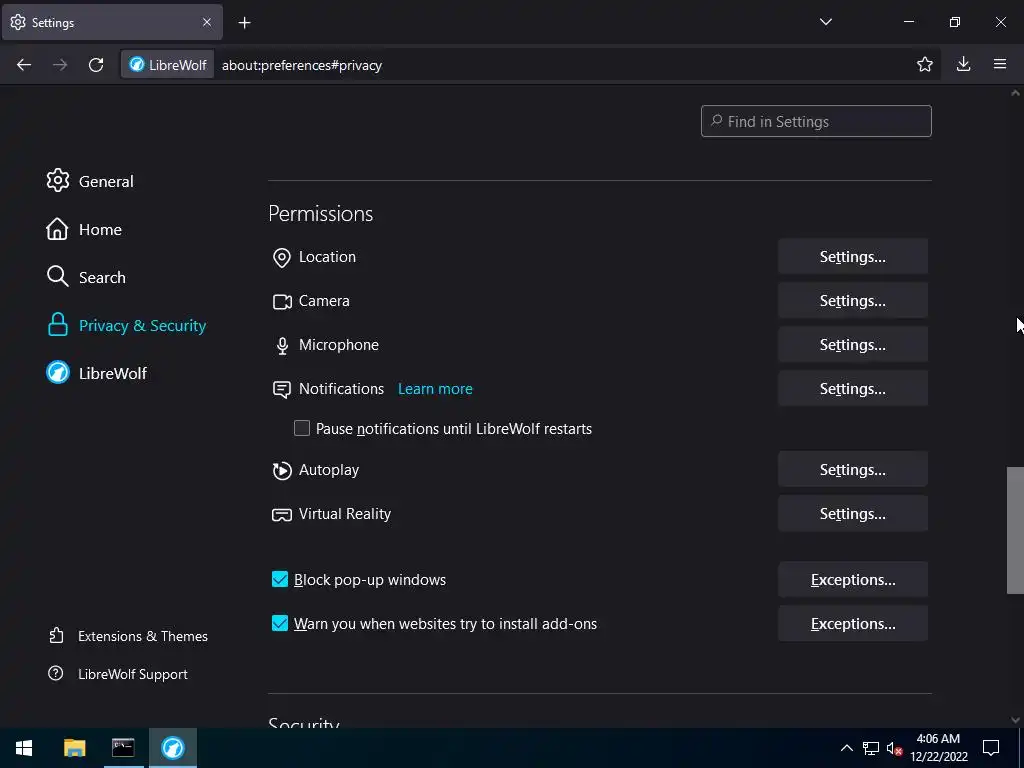1024x768 pixels.
Task: Select the Privacy & Security category
Action: [x=127, y=325]
